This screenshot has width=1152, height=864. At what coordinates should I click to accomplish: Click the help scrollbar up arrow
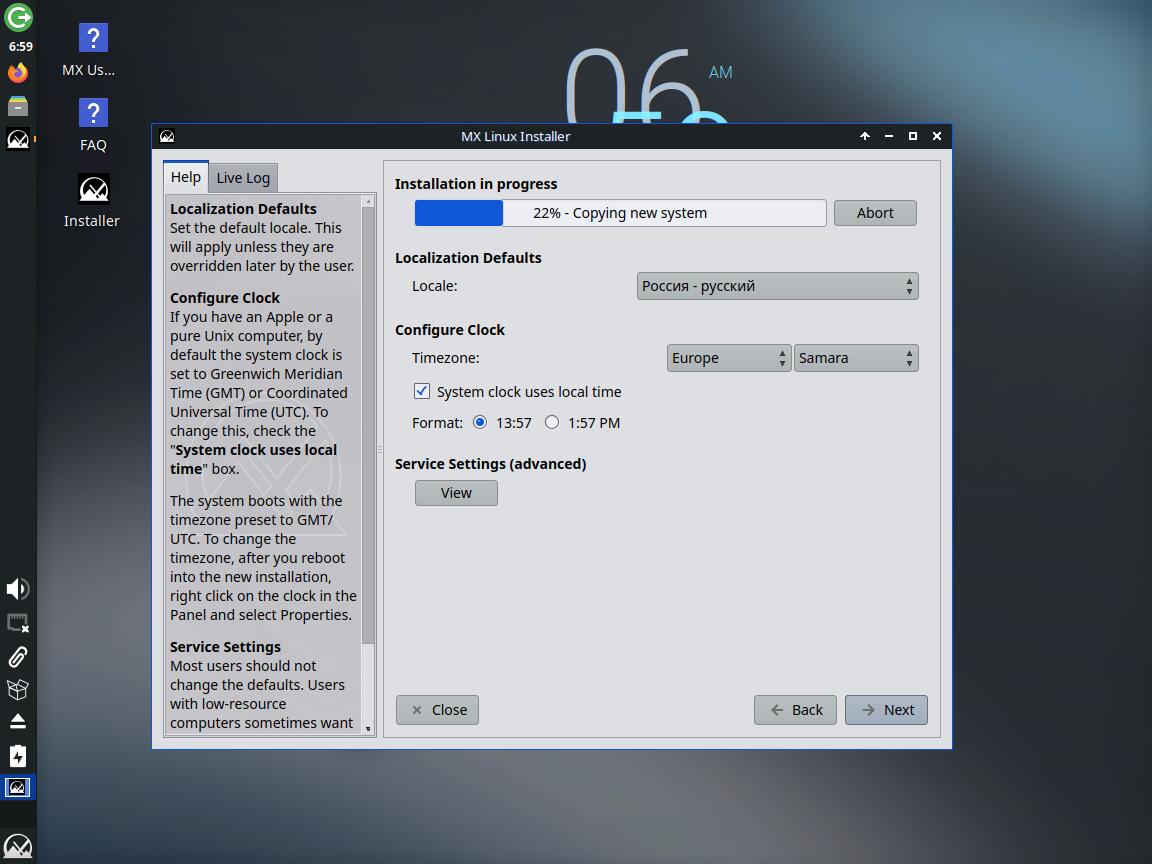(x=369, y=201)
